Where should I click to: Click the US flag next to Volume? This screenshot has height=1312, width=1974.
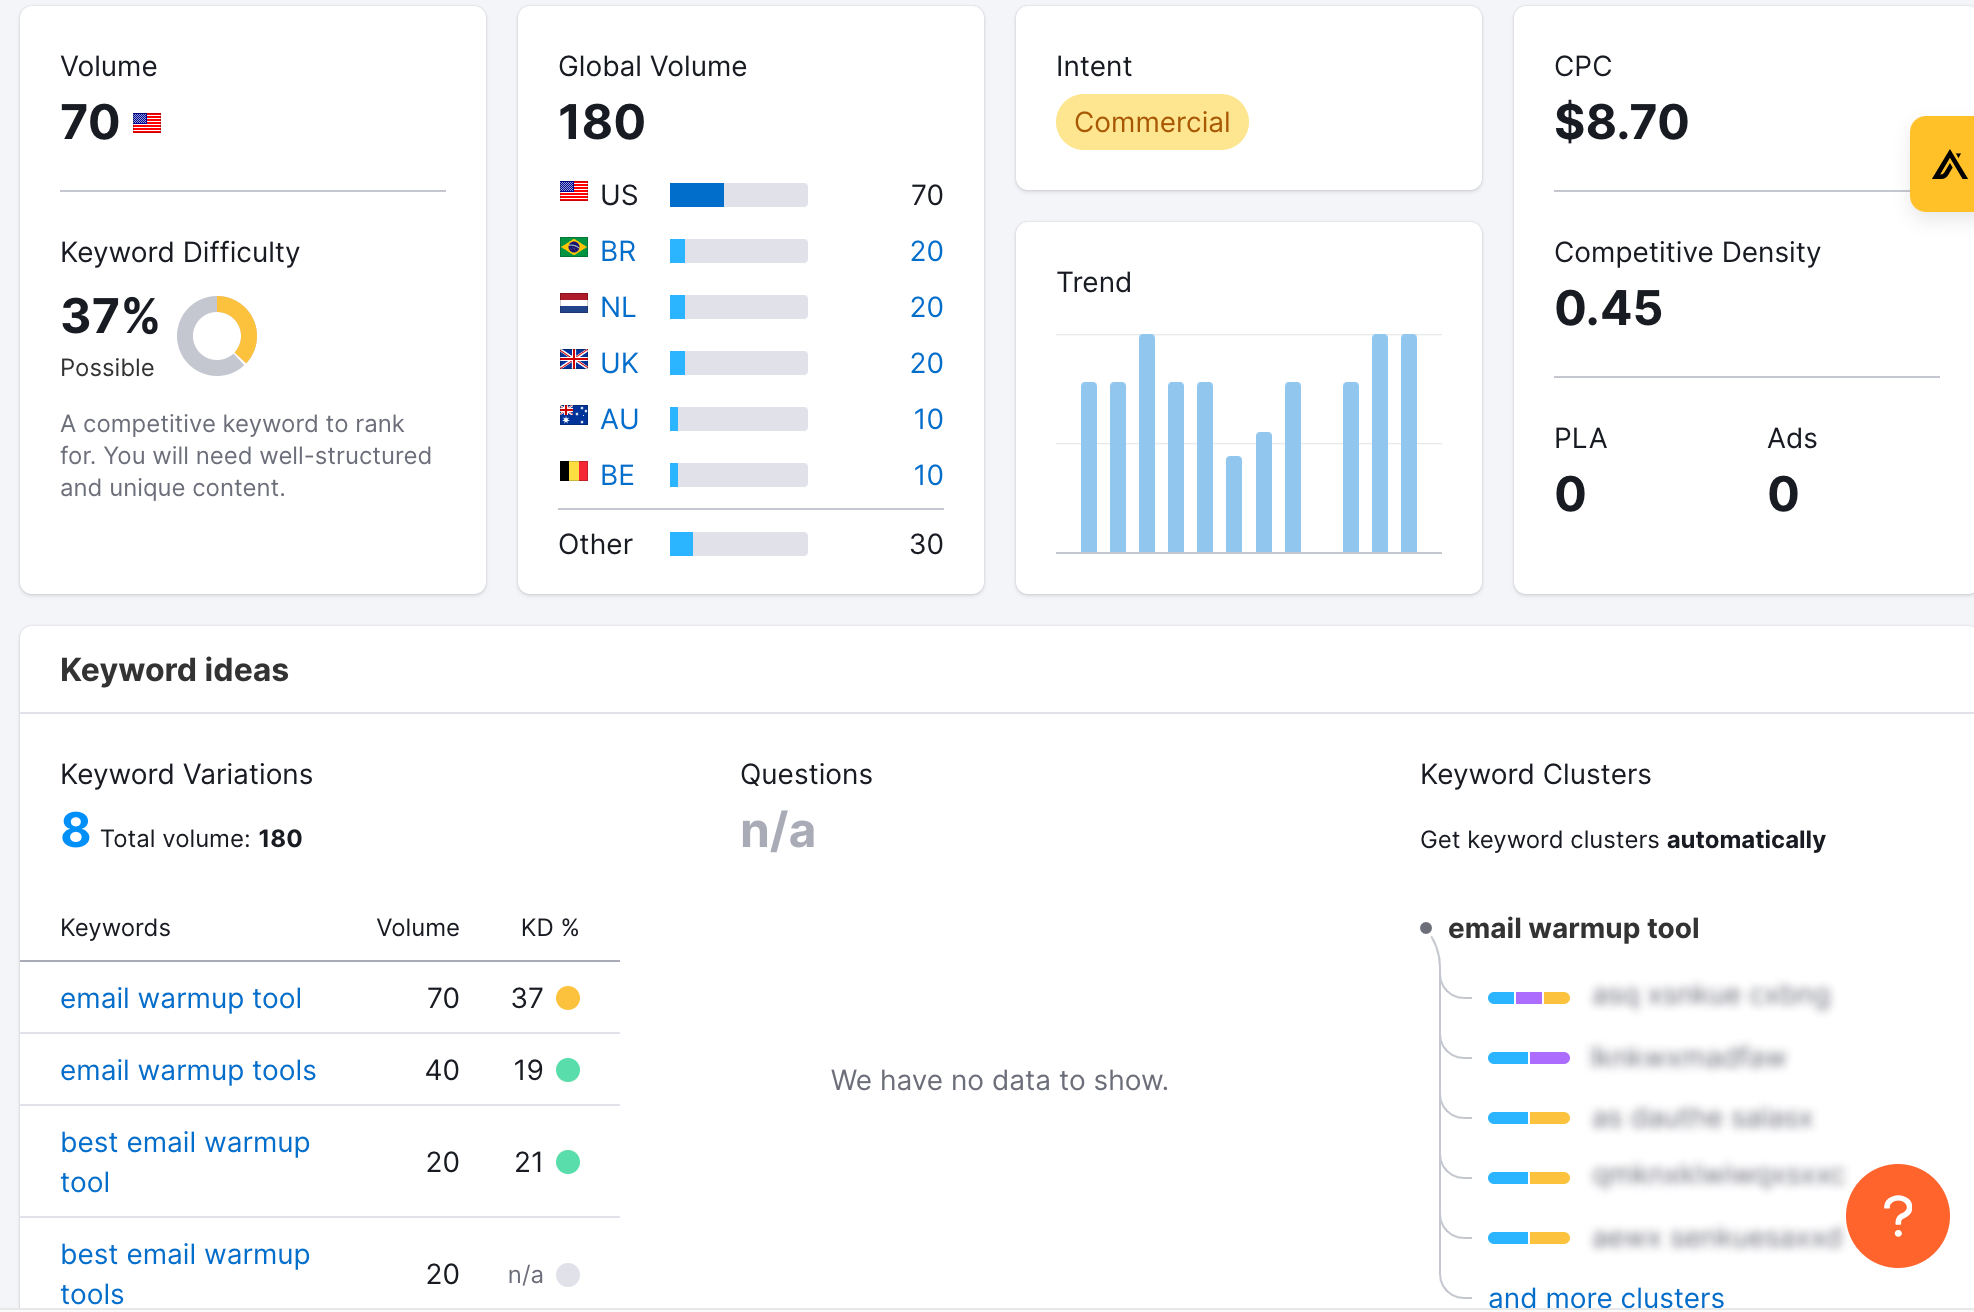147,123
